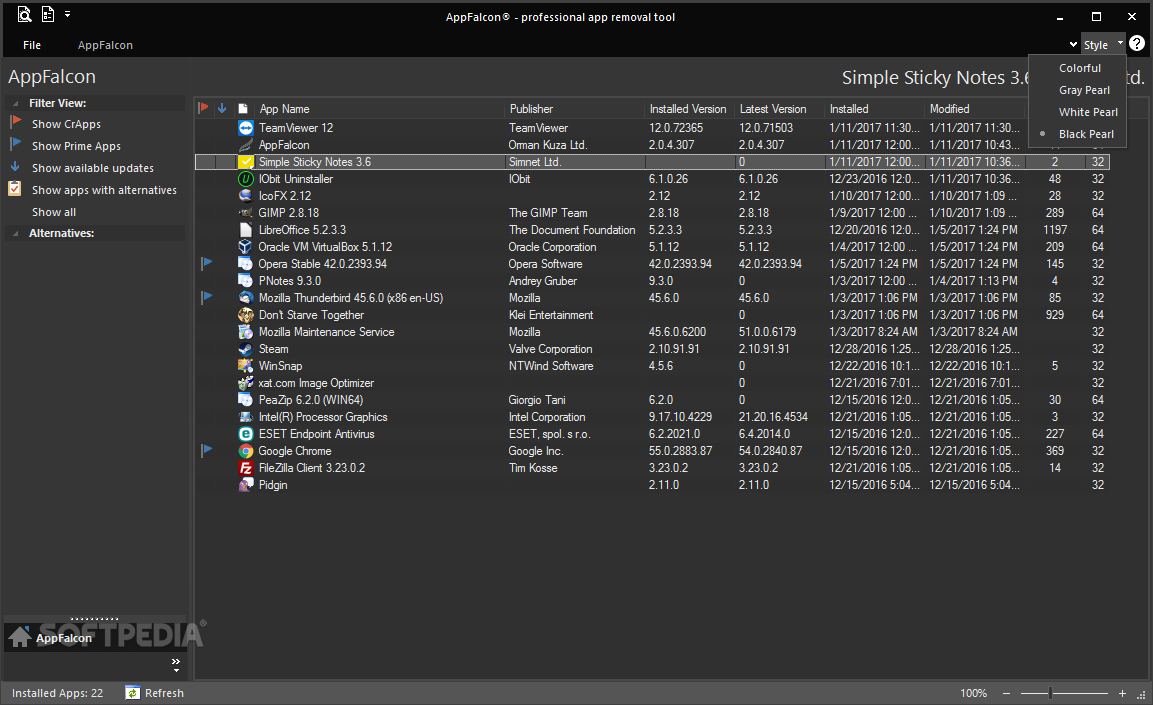The image size is (1153, 705).
Task: Toggle the checkbox icon for apps with alternatives
Action: click(x=15, y=189)
